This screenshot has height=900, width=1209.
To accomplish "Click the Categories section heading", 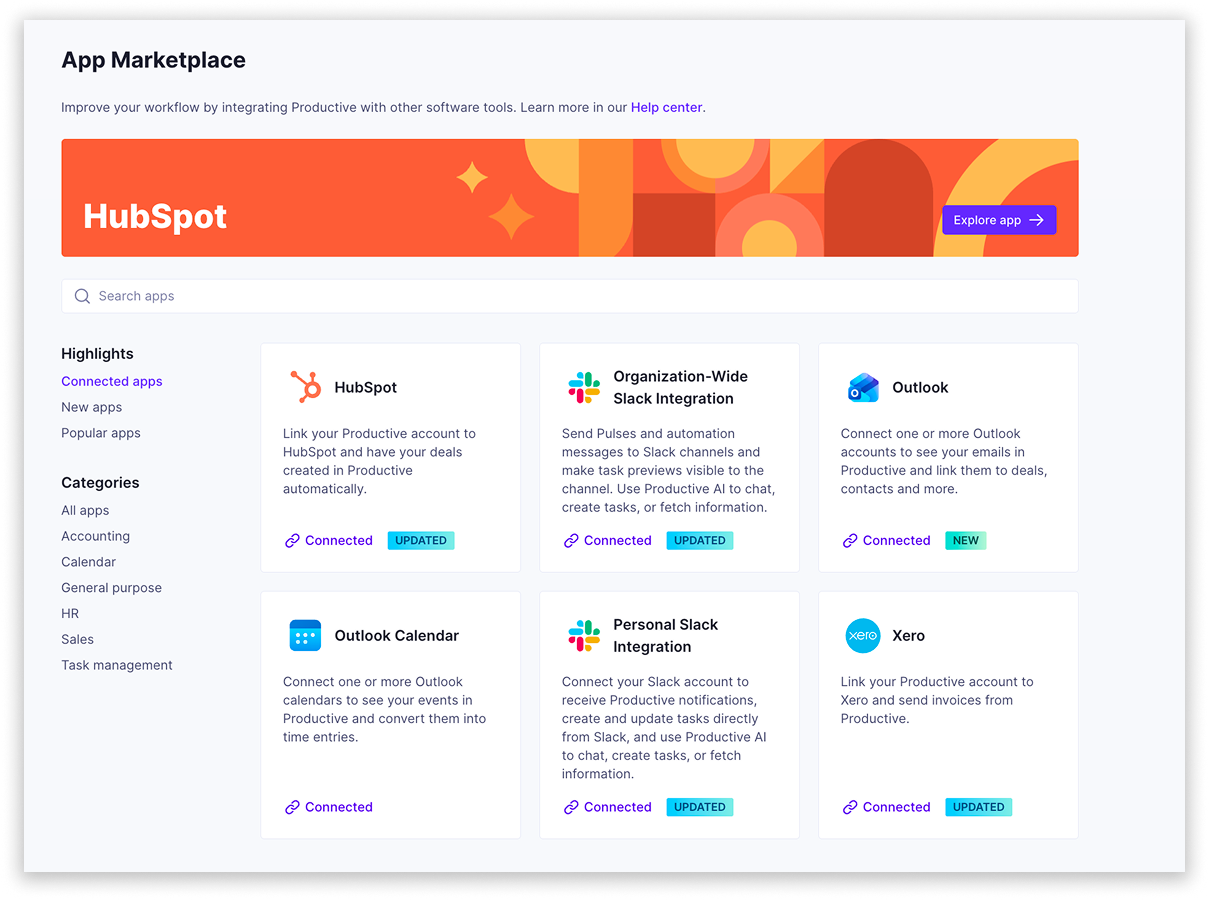I will 100,483.
